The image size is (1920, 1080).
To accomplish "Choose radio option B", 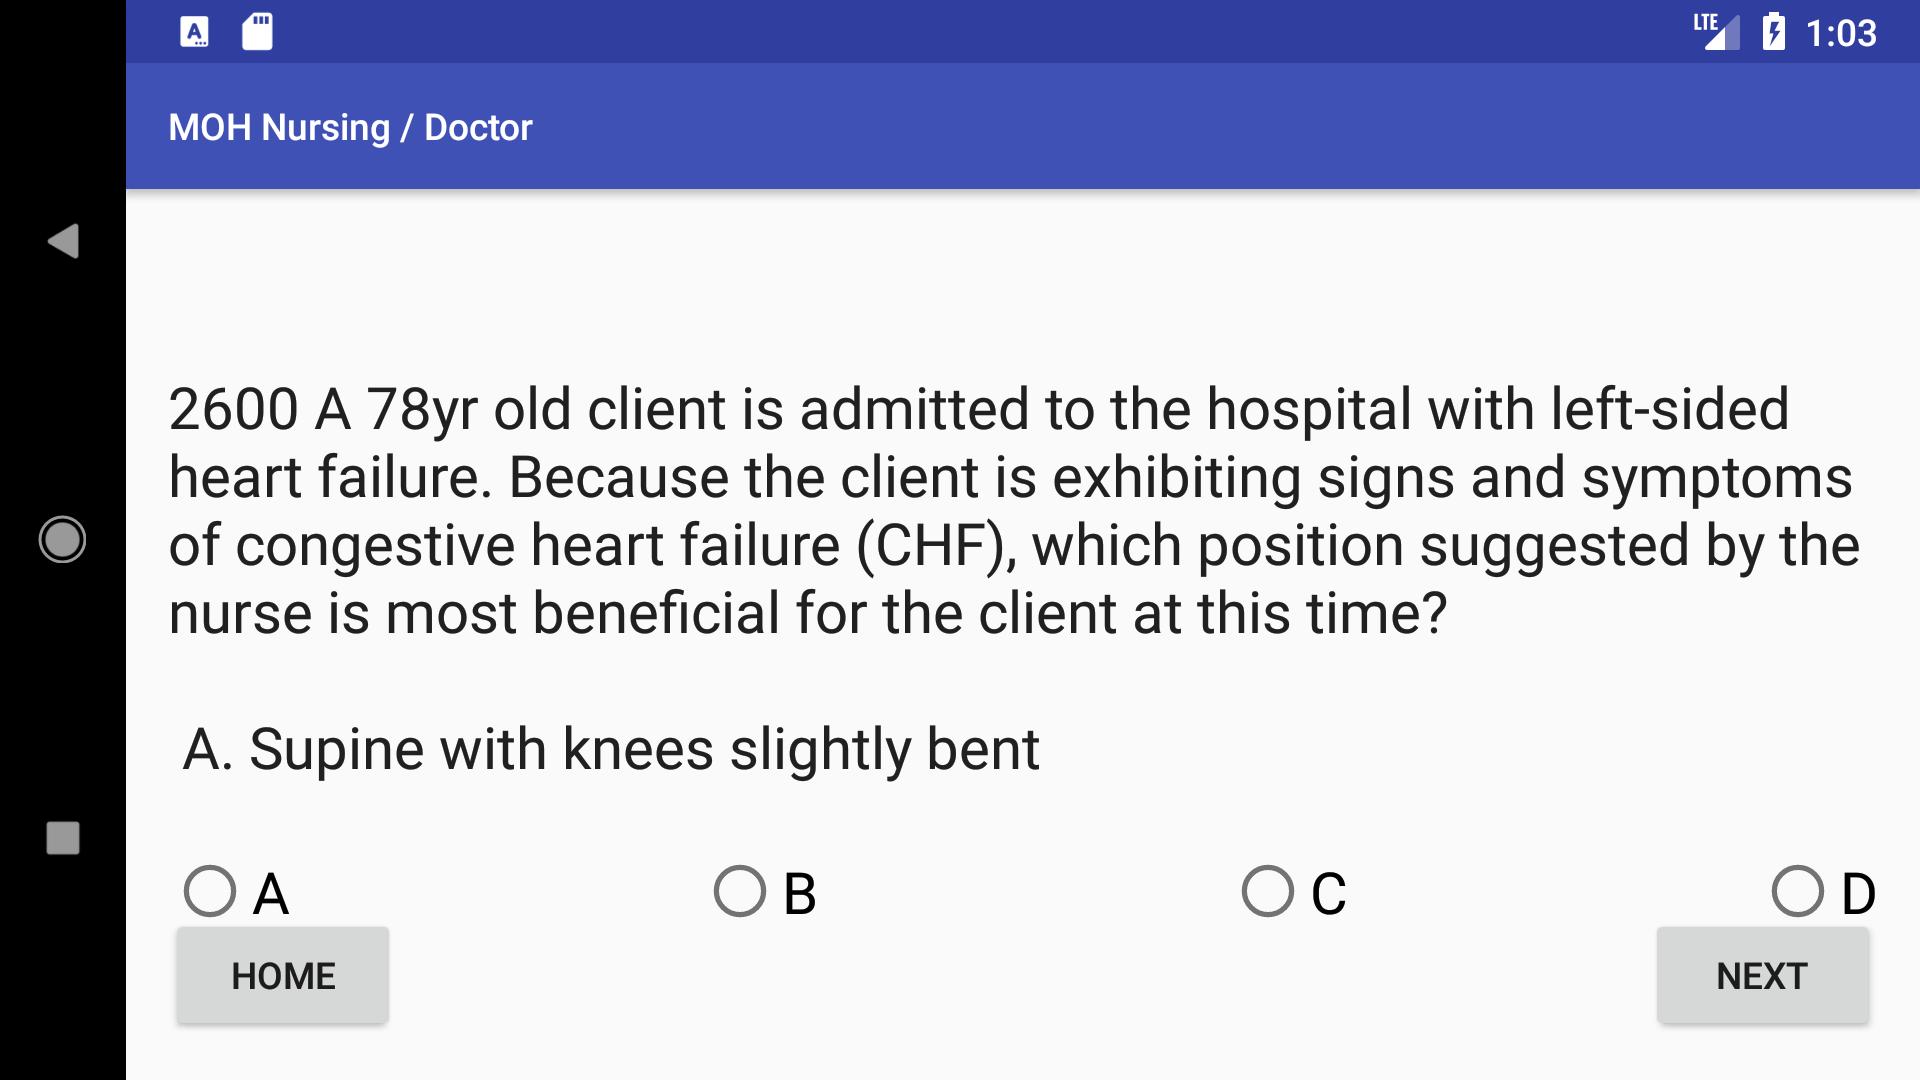I will click(766, 892).
